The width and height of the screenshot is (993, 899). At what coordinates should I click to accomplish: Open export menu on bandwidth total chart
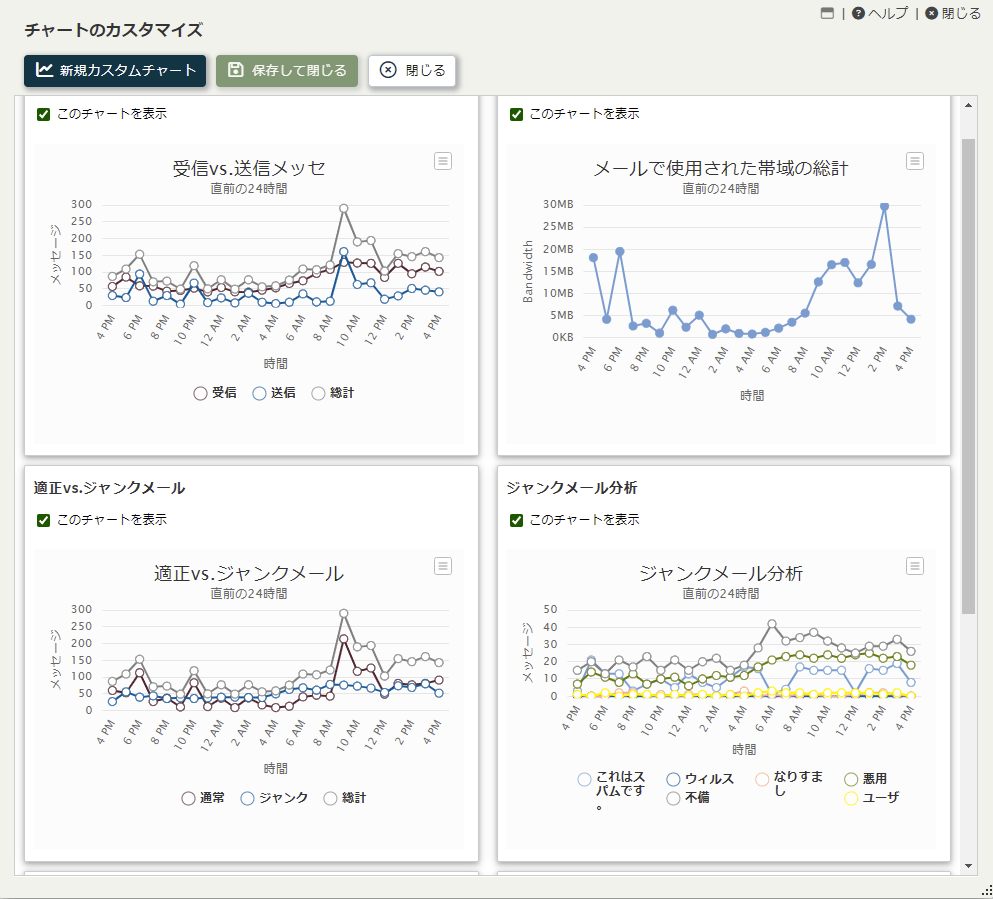pyautogui.click(x=914, y=161)
